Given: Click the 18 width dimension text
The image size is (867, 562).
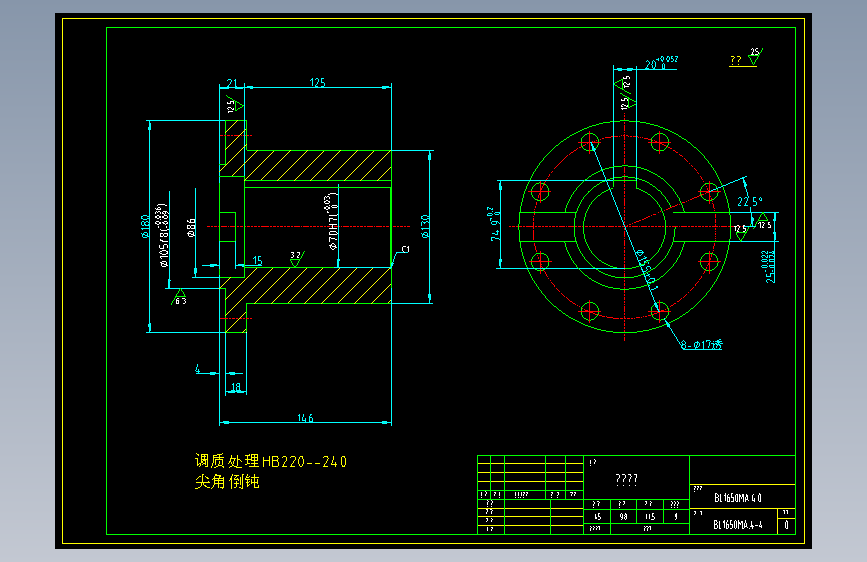Looking at the screenshot, I should [236, 387].
